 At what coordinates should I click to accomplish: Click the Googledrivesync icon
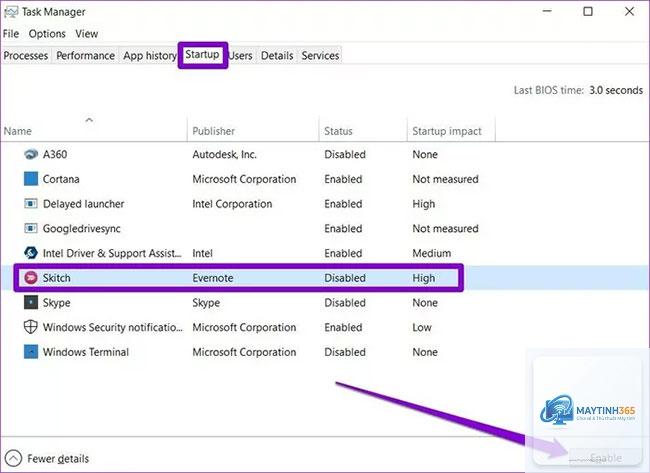31,228
